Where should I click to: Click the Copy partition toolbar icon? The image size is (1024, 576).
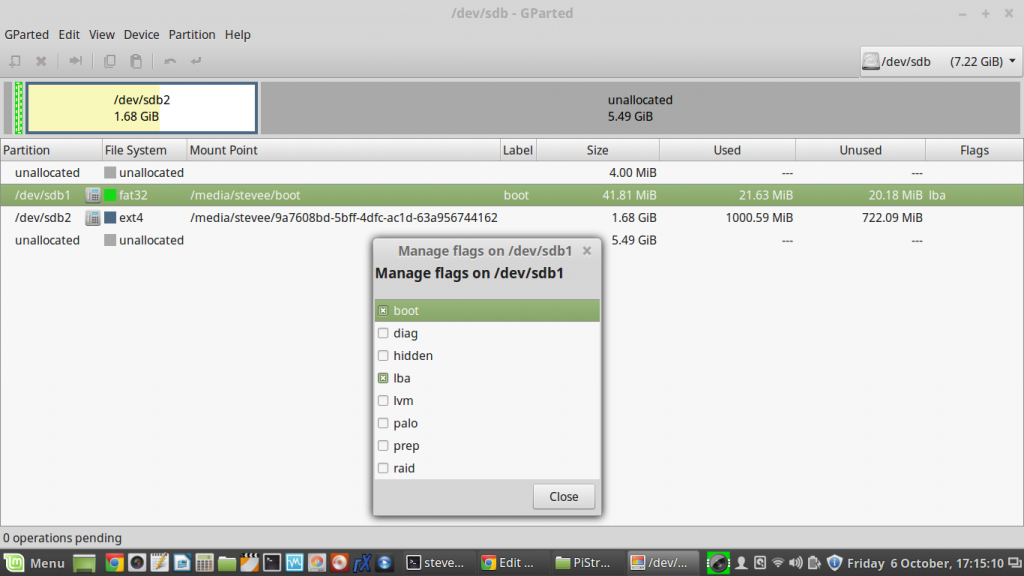tap(110, 61)
